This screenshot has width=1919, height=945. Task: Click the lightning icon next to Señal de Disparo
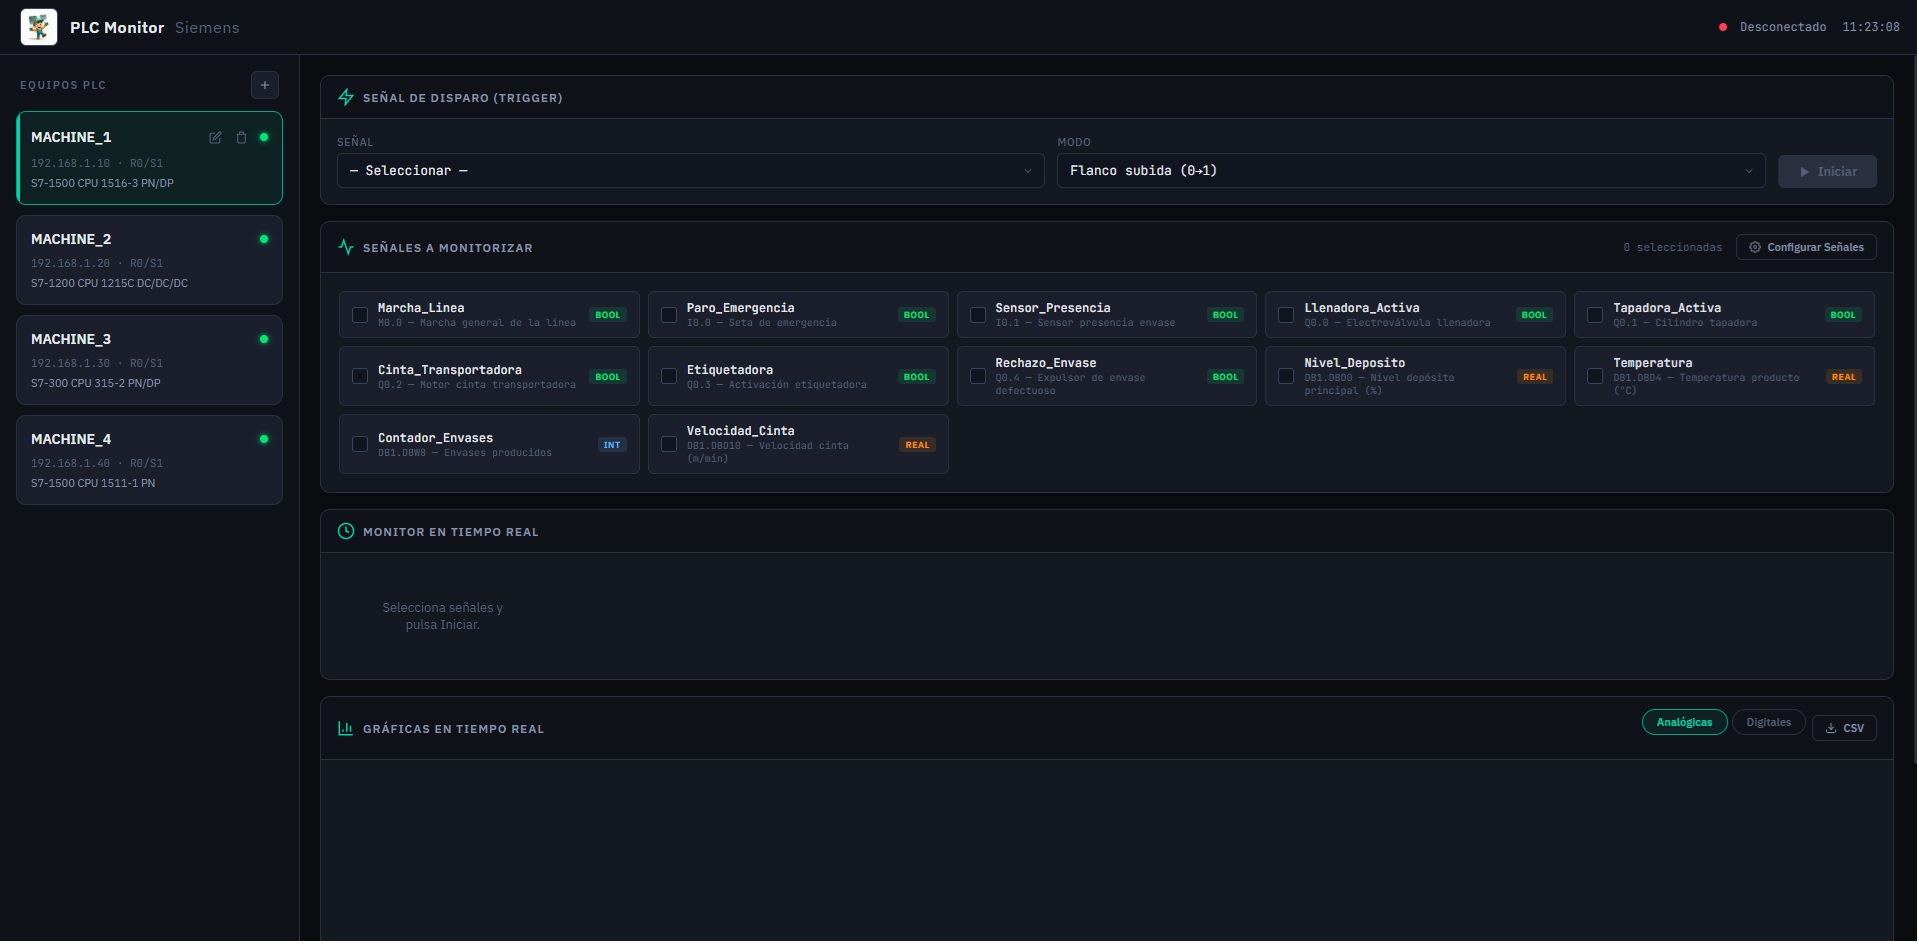click(x=345, y=97)
